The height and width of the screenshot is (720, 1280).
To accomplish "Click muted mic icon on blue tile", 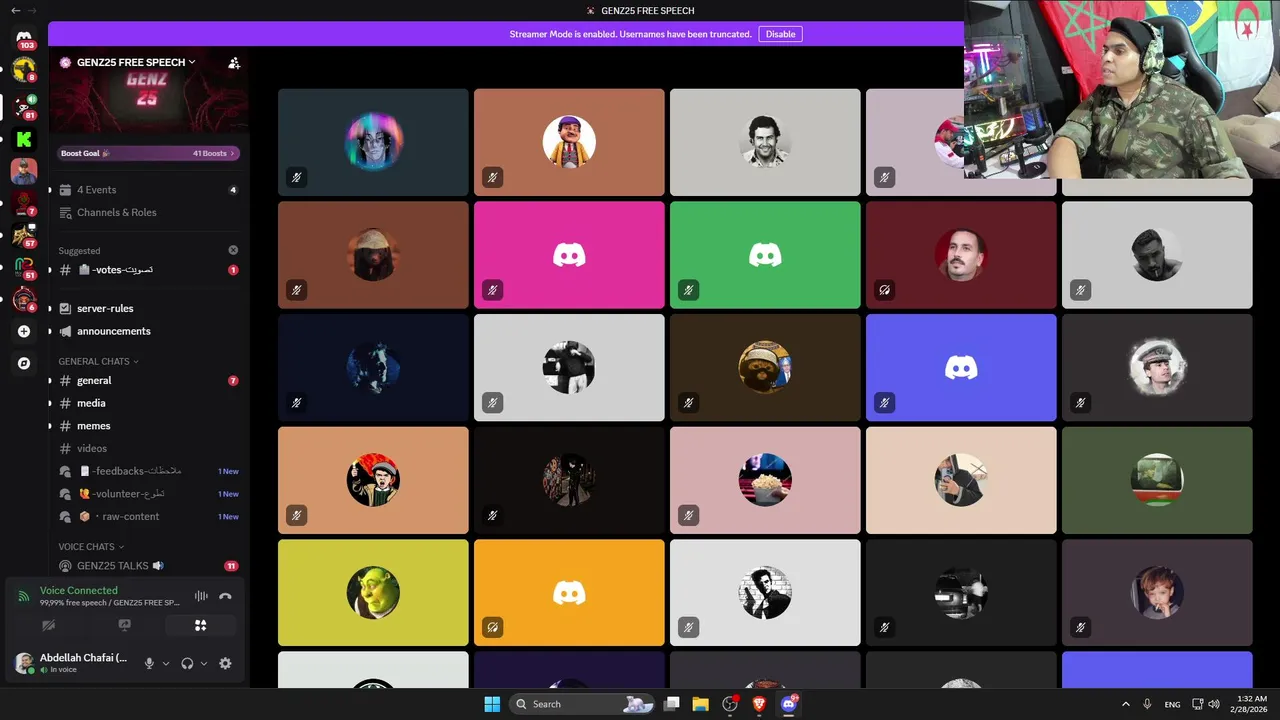I will click(884, 403).
